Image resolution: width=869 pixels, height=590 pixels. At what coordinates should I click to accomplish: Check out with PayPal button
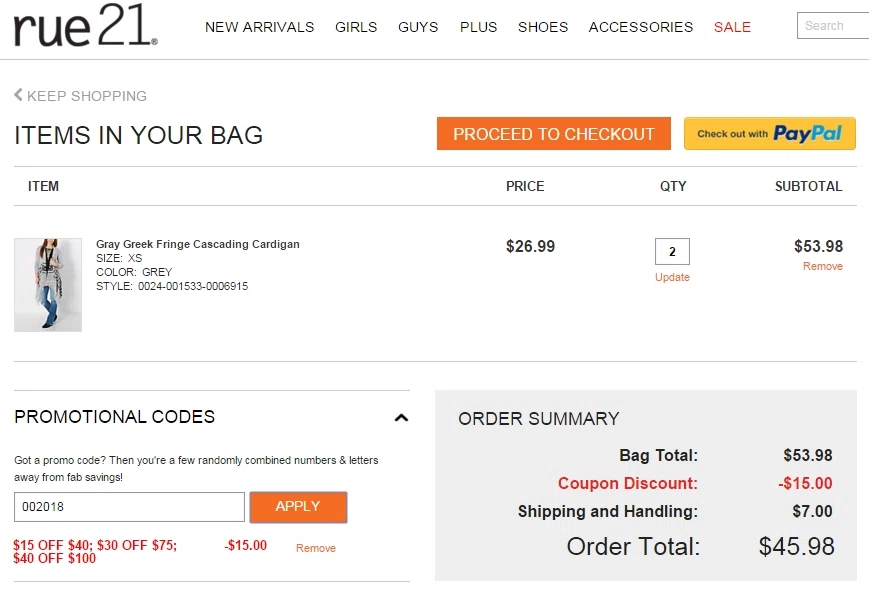tap(769, 134)
